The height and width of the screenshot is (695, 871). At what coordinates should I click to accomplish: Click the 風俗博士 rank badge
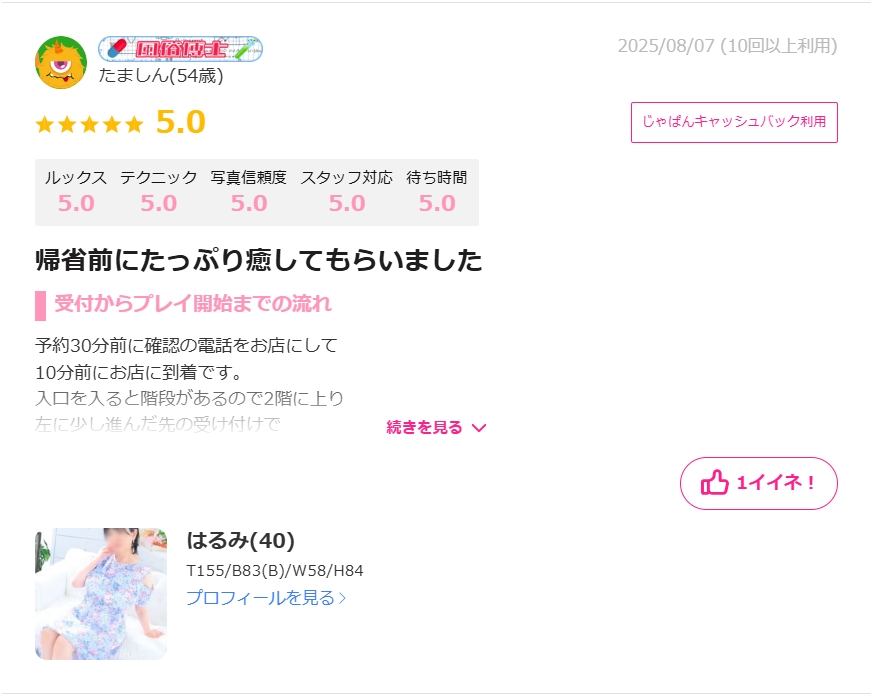click(181, 49)
